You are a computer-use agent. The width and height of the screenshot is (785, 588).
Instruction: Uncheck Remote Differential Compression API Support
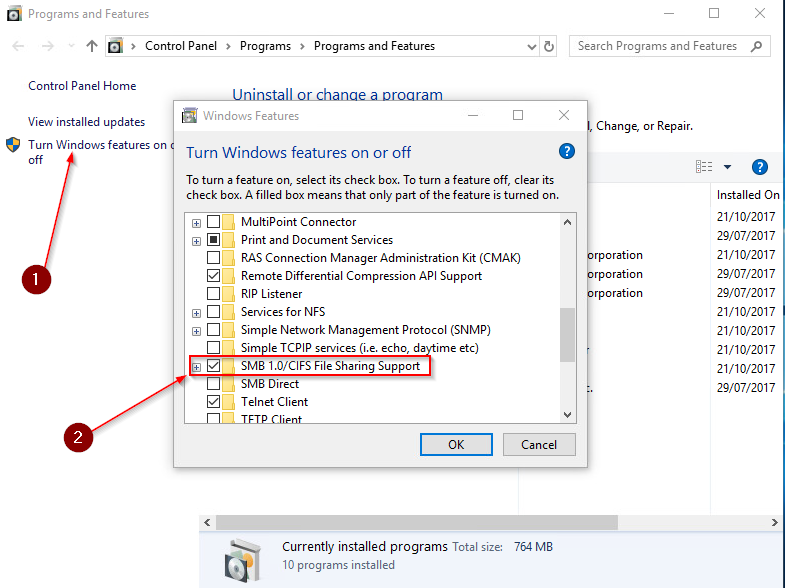coord(213,275)
